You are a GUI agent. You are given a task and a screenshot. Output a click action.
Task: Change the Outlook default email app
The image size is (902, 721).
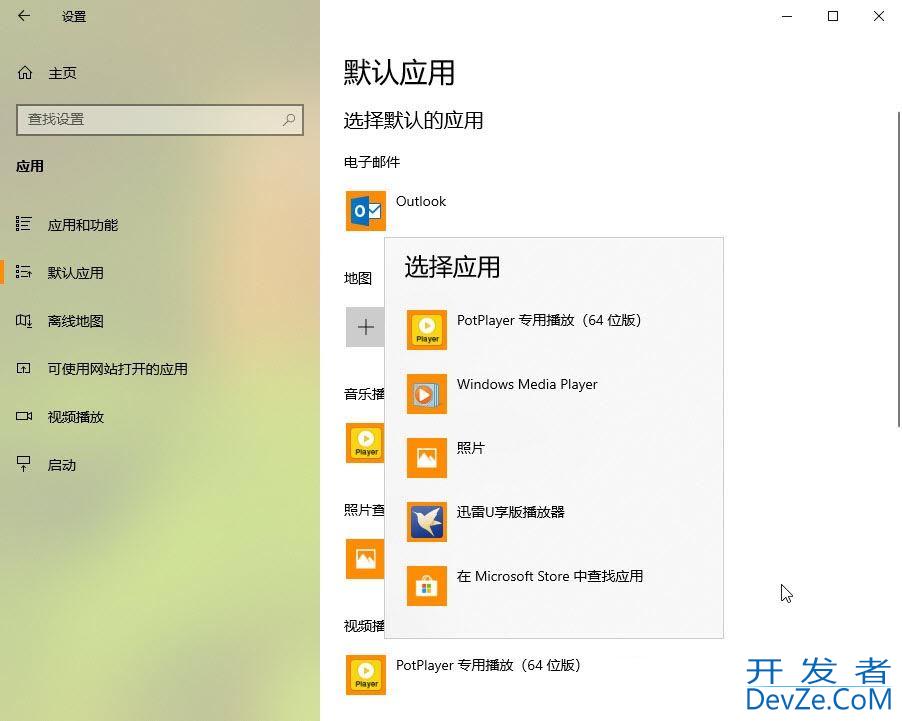coord(421,201)
